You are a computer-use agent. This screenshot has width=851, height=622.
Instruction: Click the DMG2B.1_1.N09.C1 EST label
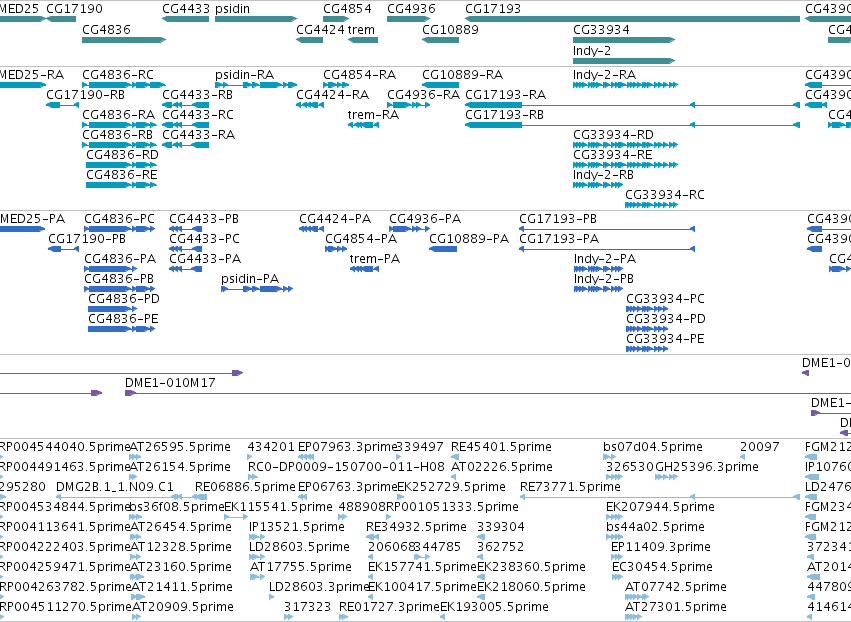(115, 487)
